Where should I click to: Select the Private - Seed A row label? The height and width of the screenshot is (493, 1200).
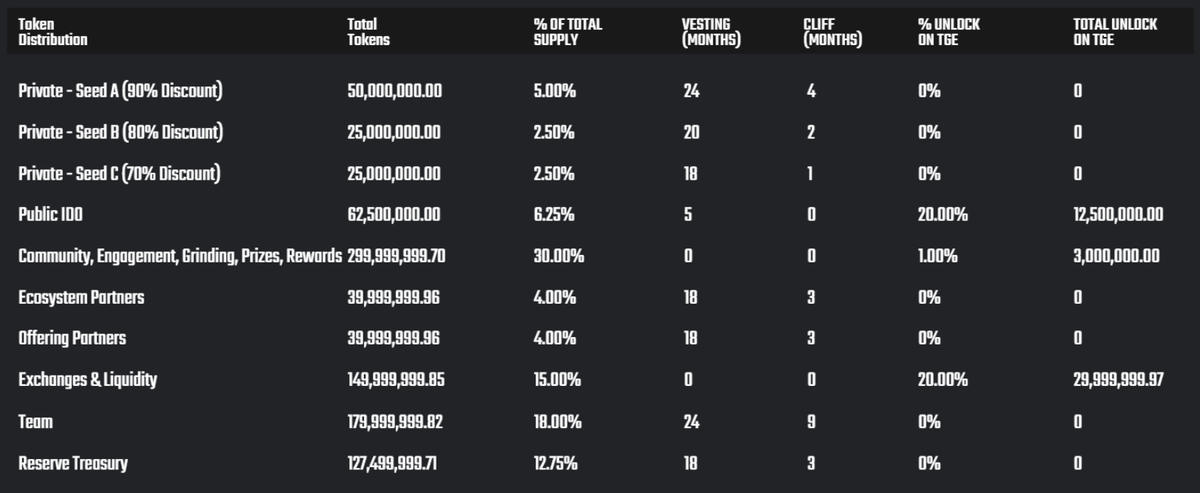(x=120, y=92)
